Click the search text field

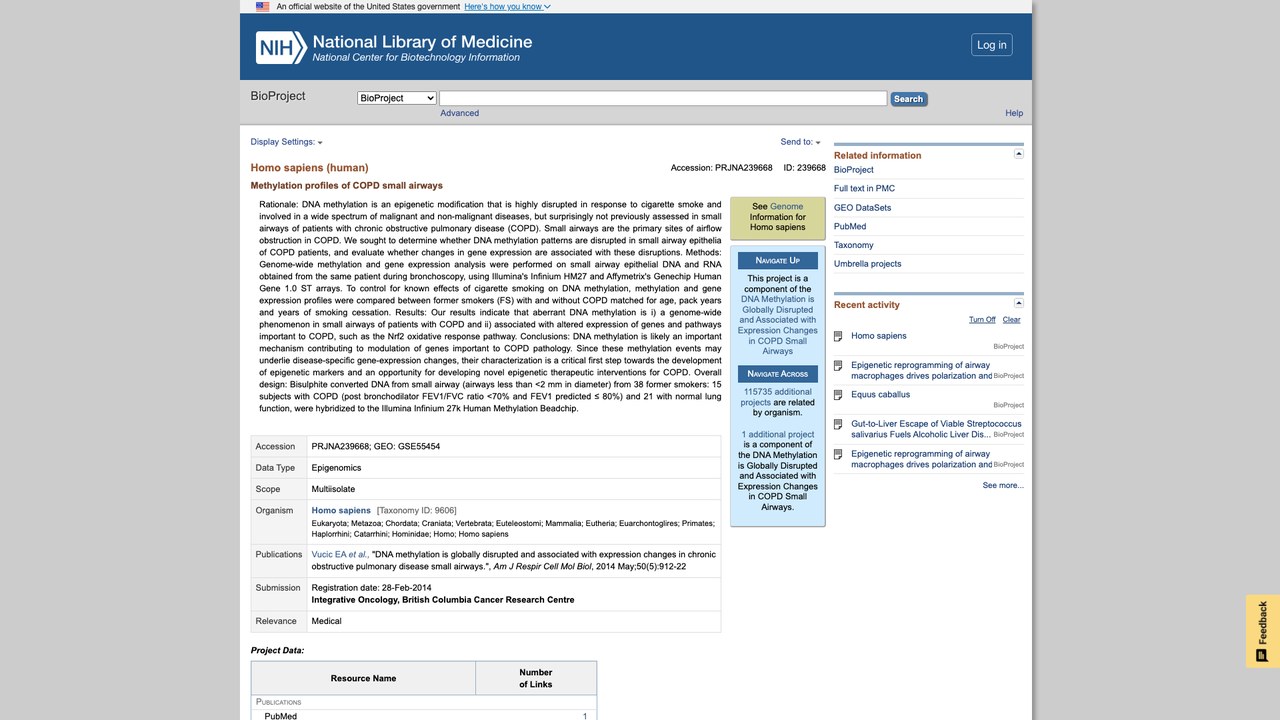[663, 98]
